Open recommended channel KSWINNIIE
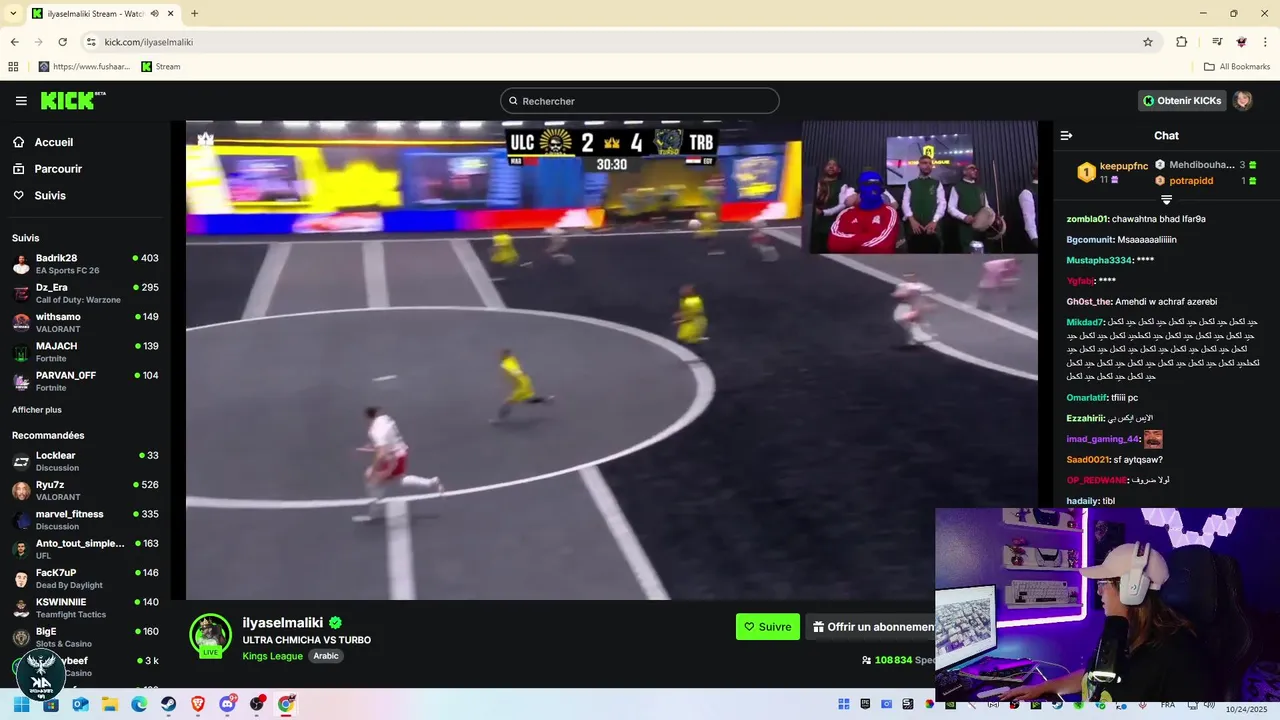Screen dimensions: 1280x720 (85, 608)
